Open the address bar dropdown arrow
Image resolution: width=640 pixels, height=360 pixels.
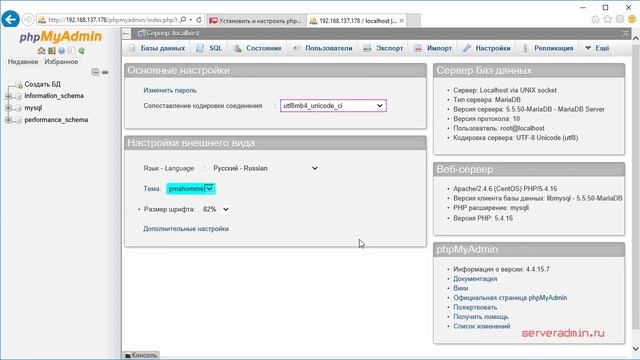191,20
